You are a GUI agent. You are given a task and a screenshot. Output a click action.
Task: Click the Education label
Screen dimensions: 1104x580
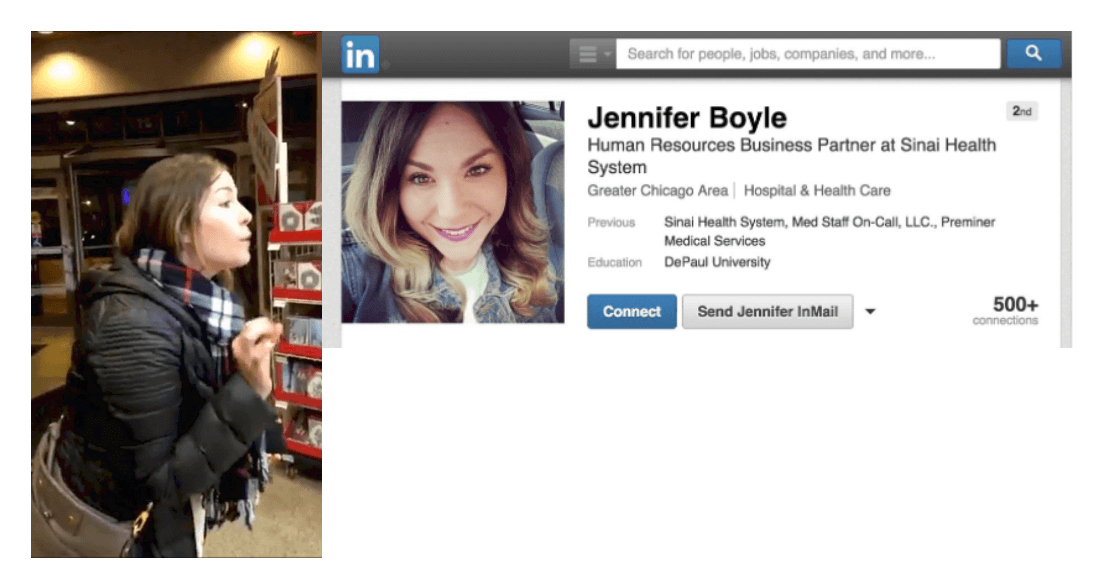pyautogui.click(x=615, y=263)
